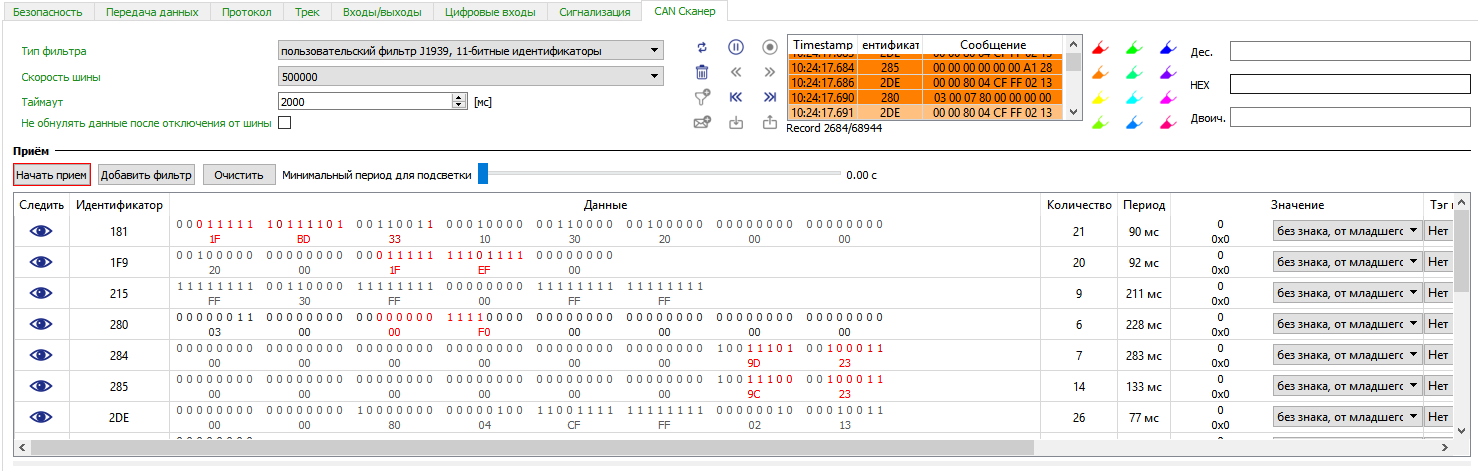Switch to the 'Протокол' tab

(x=246, y=12)
